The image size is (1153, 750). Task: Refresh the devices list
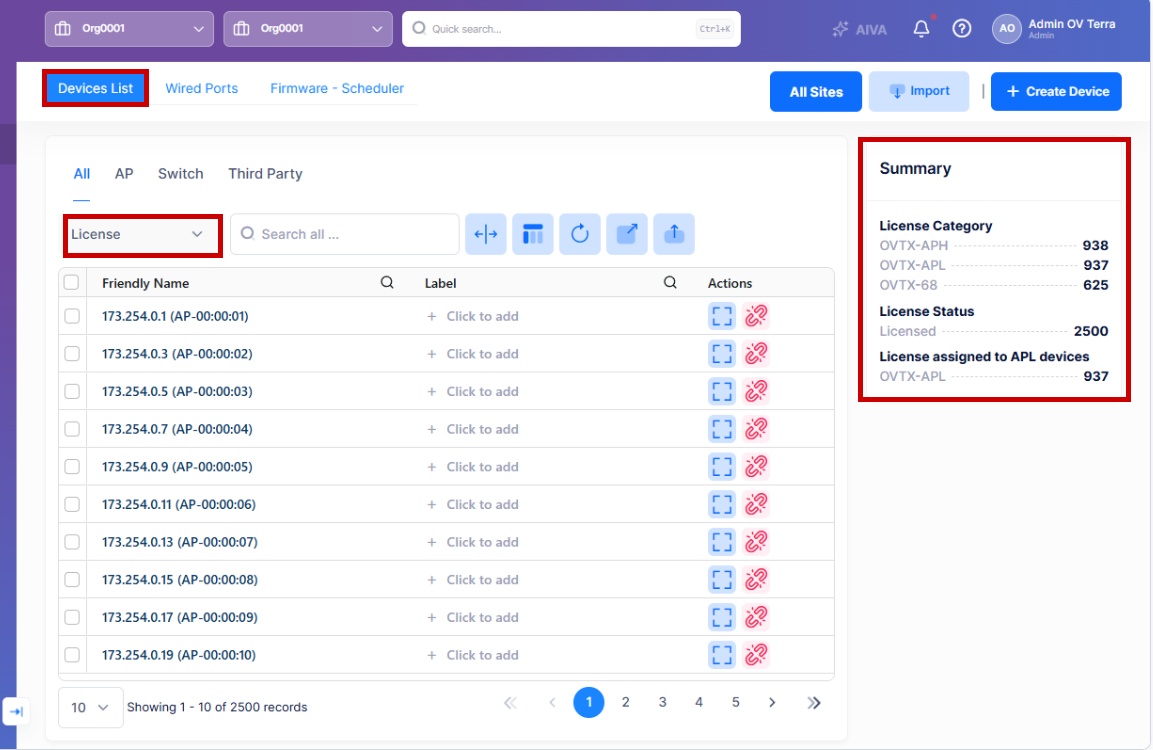click(579, 234)
